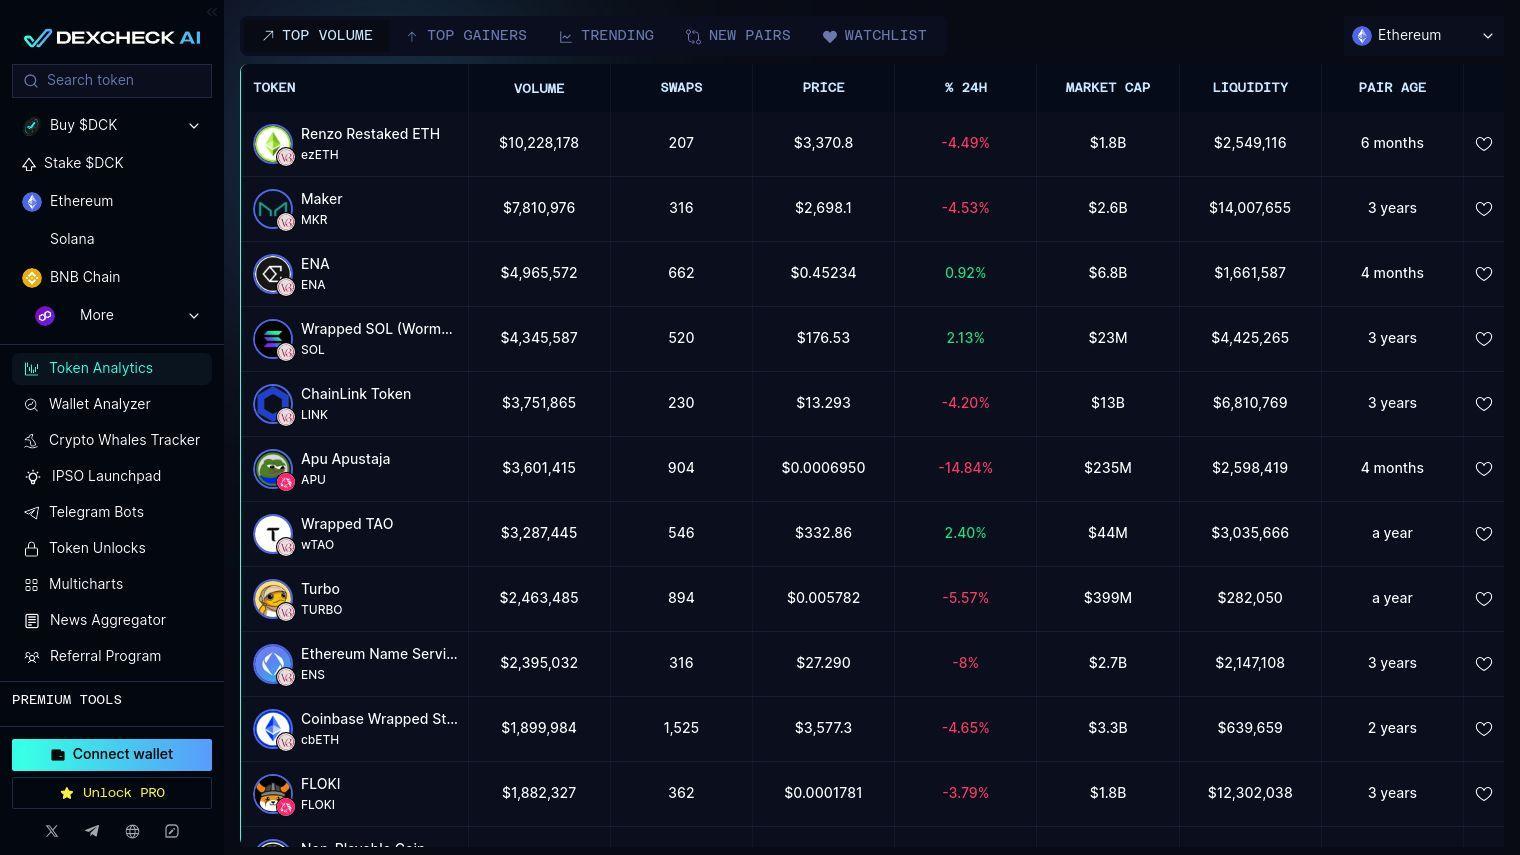Click the Wrapped TAO token logo
The image size is (1520, 855).
coord(272,534)
